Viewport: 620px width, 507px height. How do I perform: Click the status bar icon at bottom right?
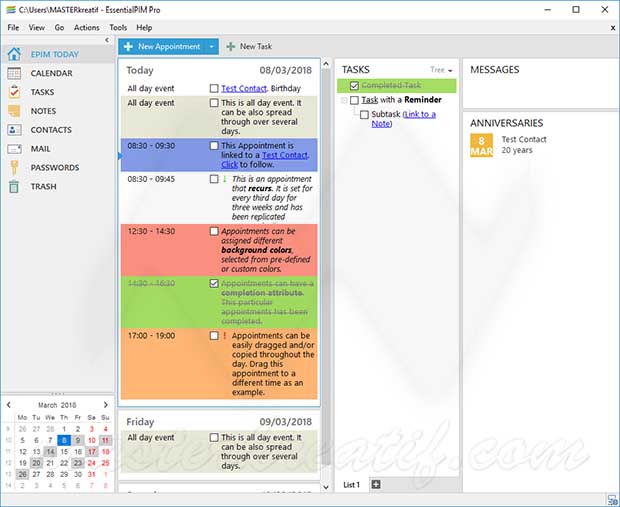612,500
